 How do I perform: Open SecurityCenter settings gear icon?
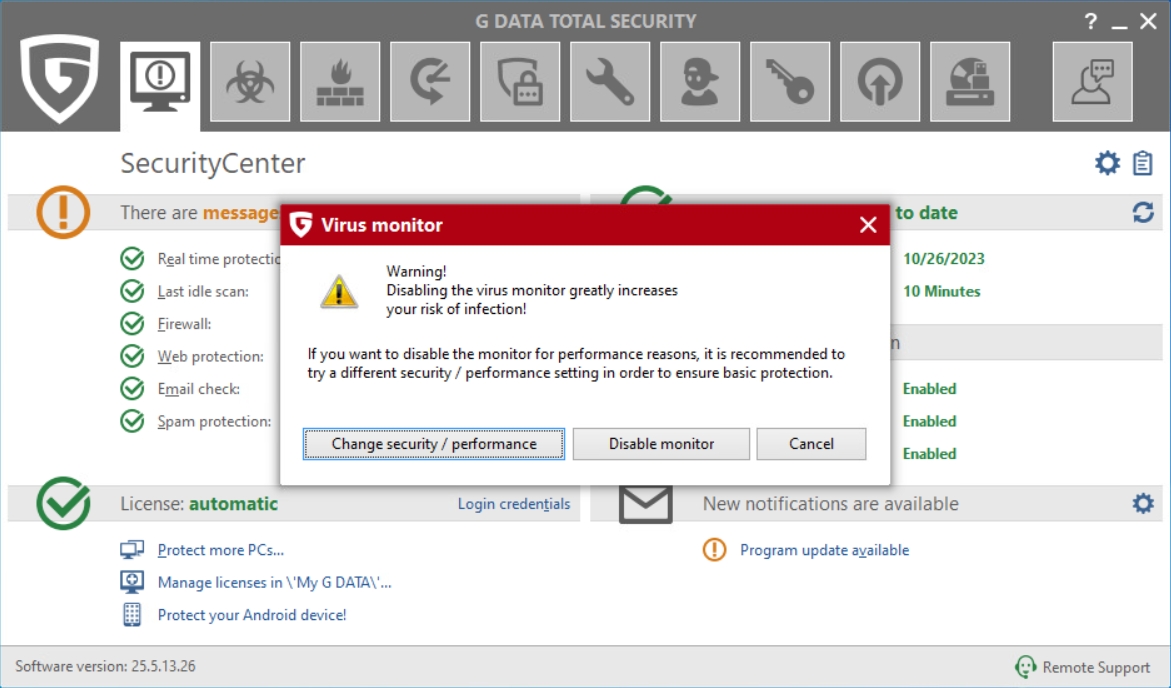click(x=1107, y=163)
